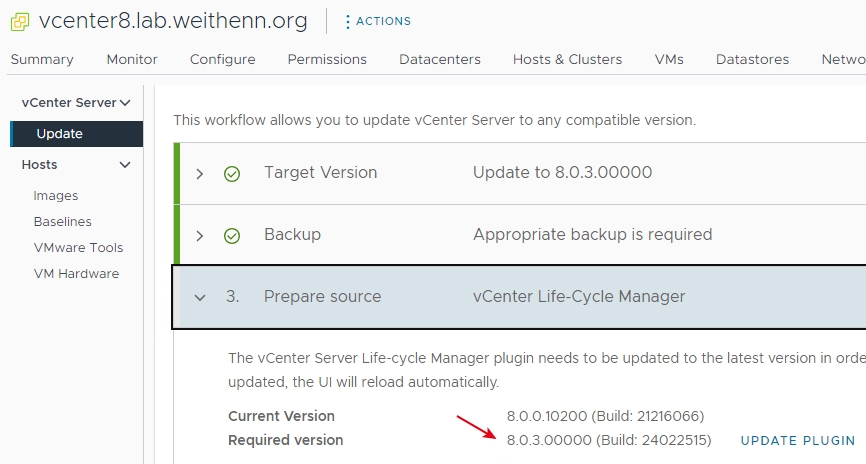866x464 pixels.
Task: Open Baselines under Hosts
Action: point(62,222)
